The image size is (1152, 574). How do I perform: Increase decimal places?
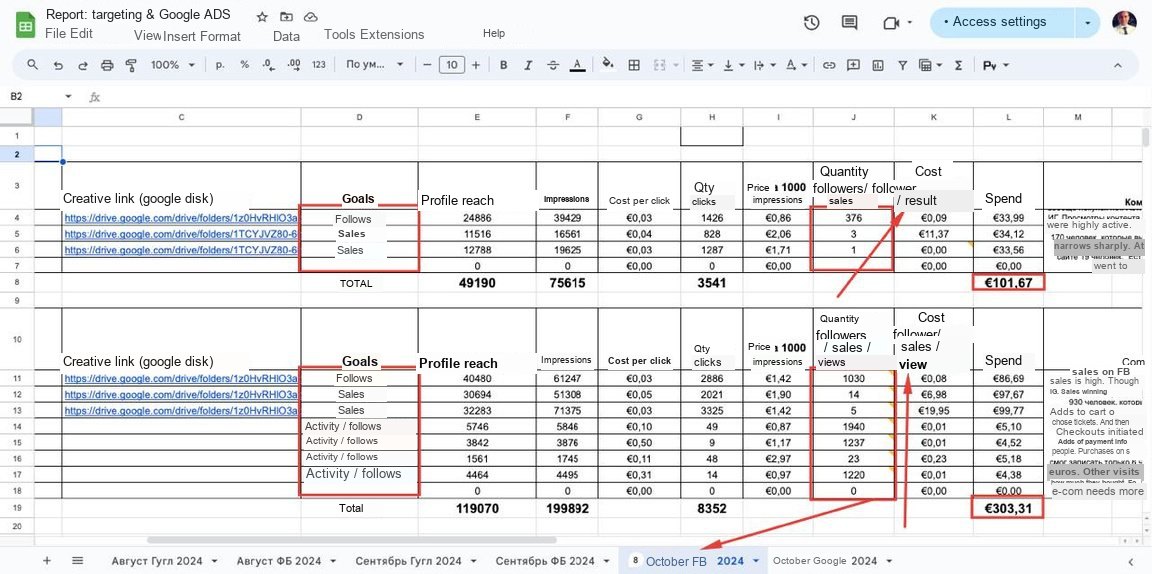[294, 65]
